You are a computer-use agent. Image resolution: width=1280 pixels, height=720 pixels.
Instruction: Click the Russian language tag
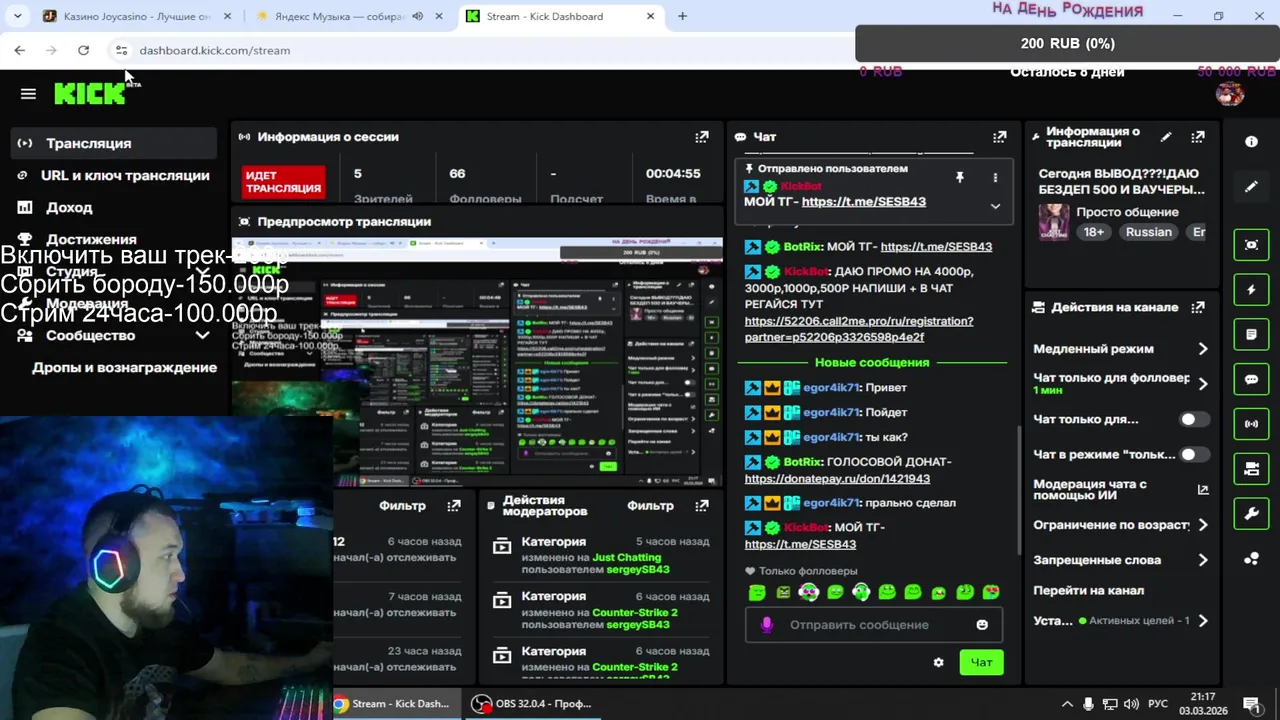tap(1149, 232)
